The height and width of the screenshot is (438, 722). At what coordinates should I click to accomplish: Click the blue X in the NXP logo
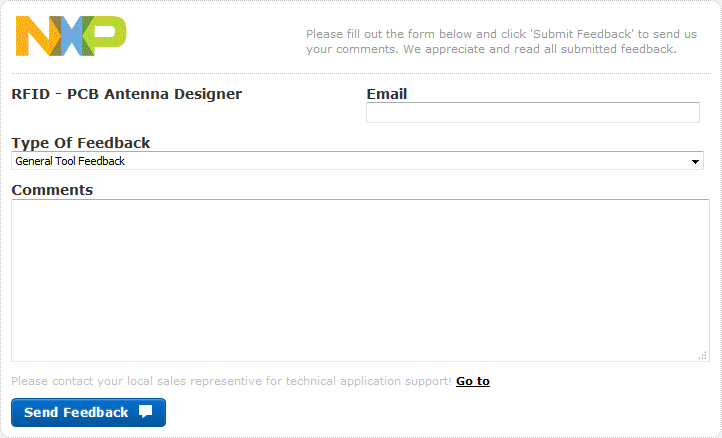click(70, 36)
